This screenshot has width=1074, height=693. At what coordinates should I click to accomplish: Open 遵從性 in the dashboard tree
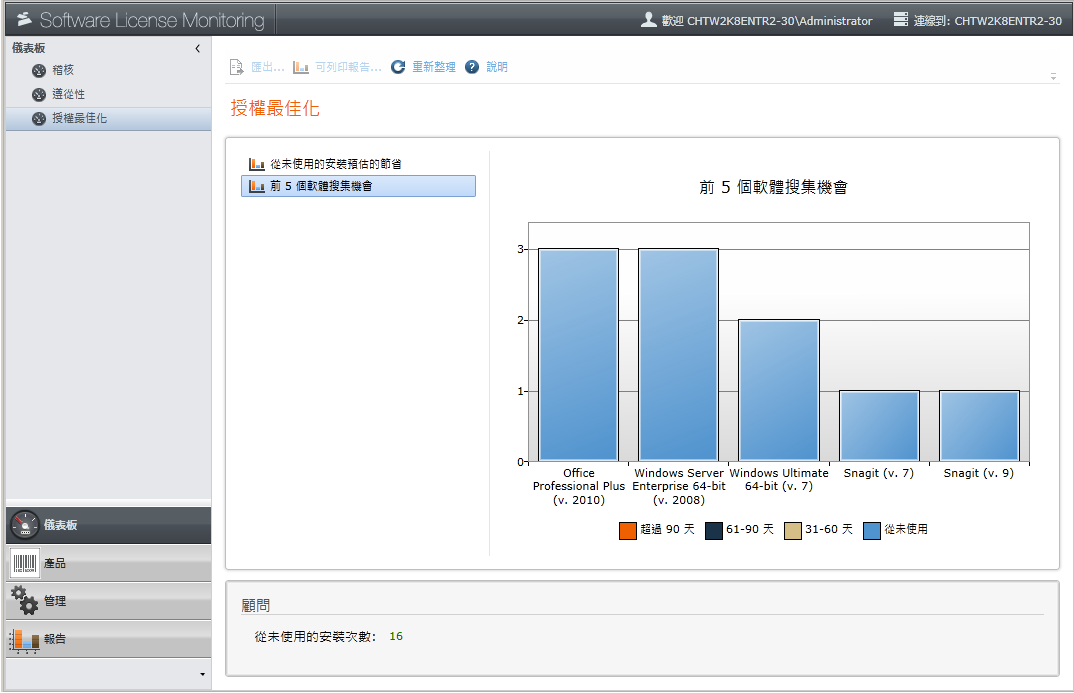68,94
